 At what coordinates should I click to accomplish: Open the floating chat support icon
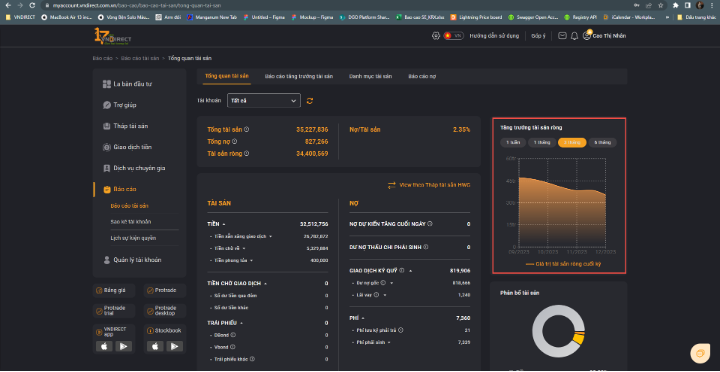pyautogui.click(x=700, y=353)
